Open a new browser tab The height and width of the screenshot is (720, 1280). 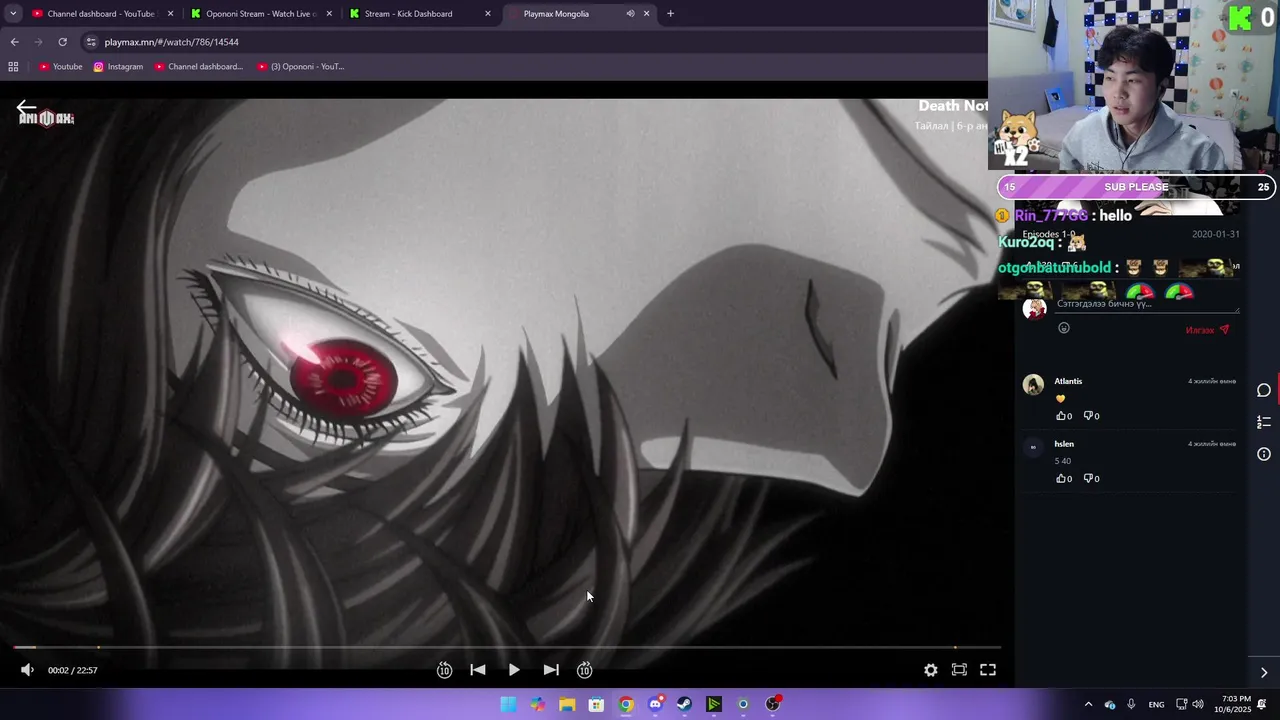[670, 14]
